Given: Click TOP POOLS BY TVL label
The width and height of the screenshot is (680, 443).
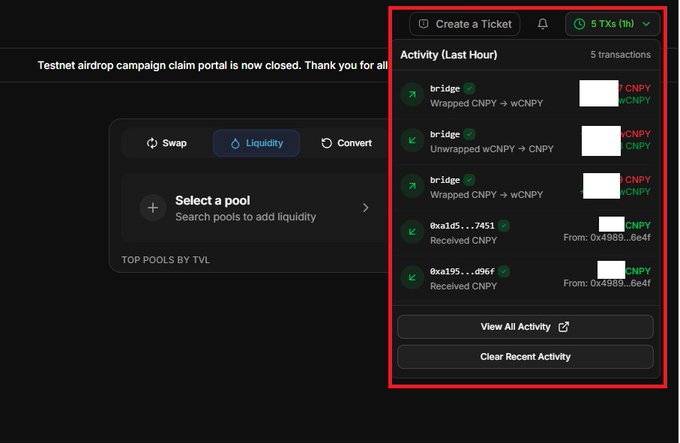Looking at the screenshot, I should pyautogui.click(x=166, y=260).
